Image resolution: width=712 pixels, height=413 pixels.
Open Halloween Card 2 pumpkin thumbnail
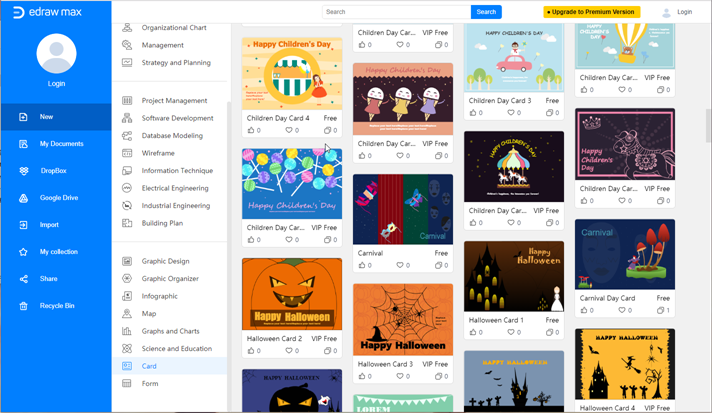[292, 294]
